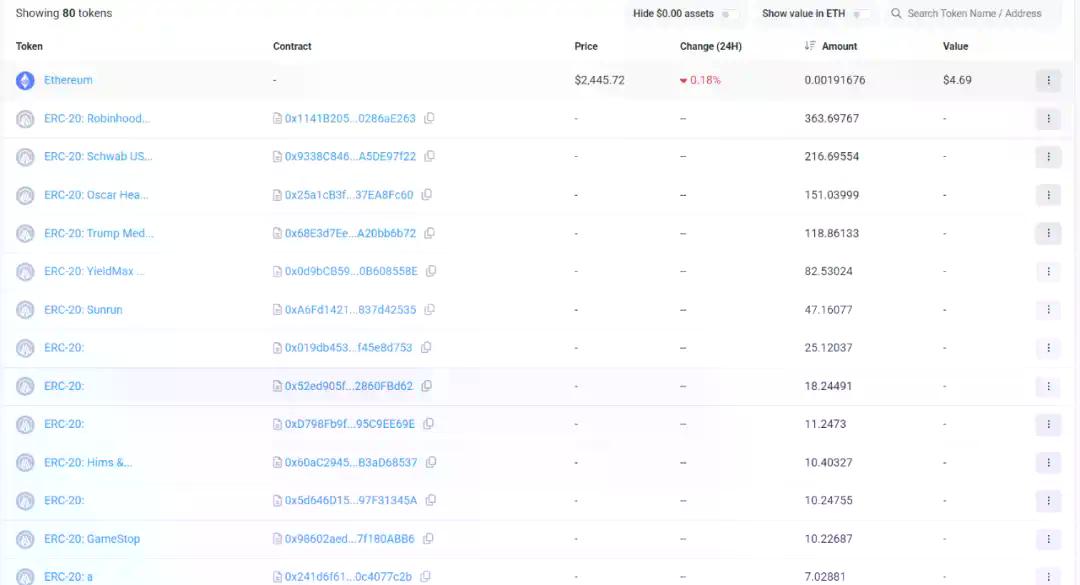Open more options for Sunrun row
Screen dimensions: 1080x585
[x=1048, y=310]
